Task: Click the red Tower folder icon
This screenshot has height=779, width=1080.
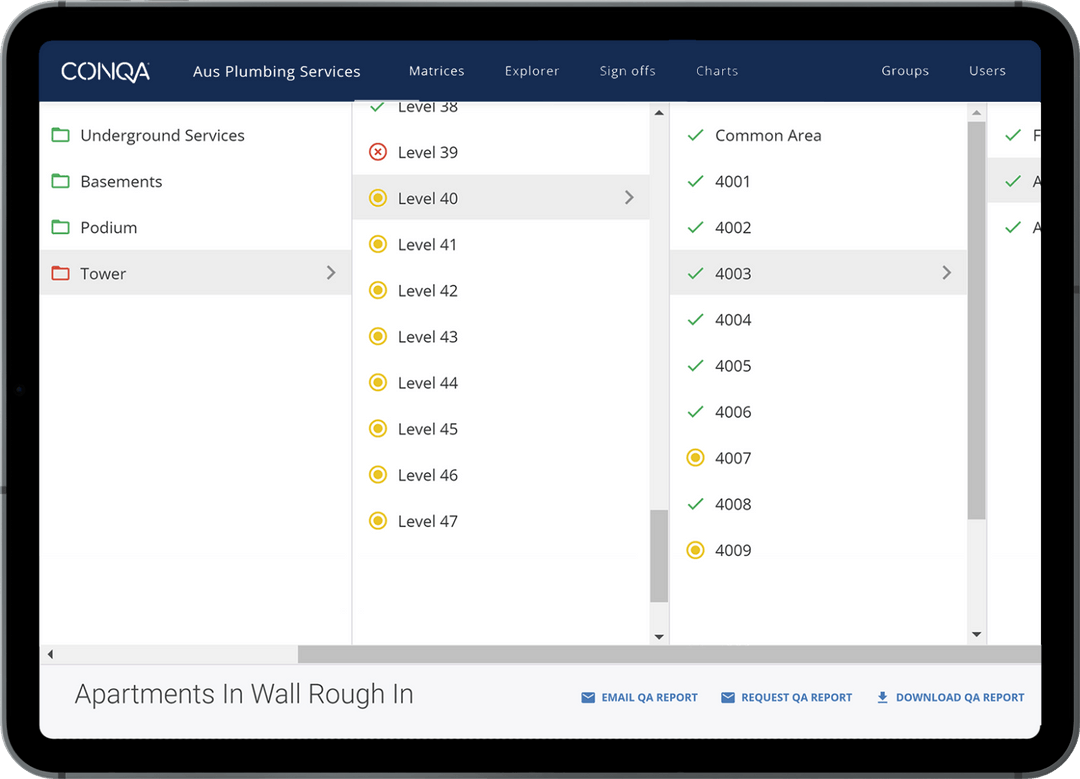Action: pyautogui.click(x=61, y=273)
